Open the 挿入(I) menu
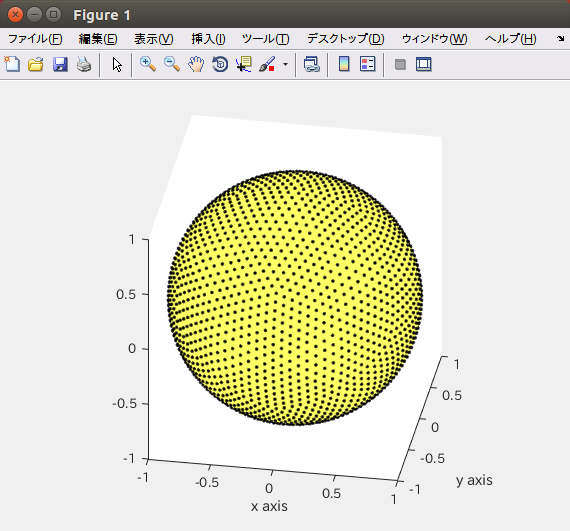The width and height of the screenshot is (570, 531). [208, 39]
